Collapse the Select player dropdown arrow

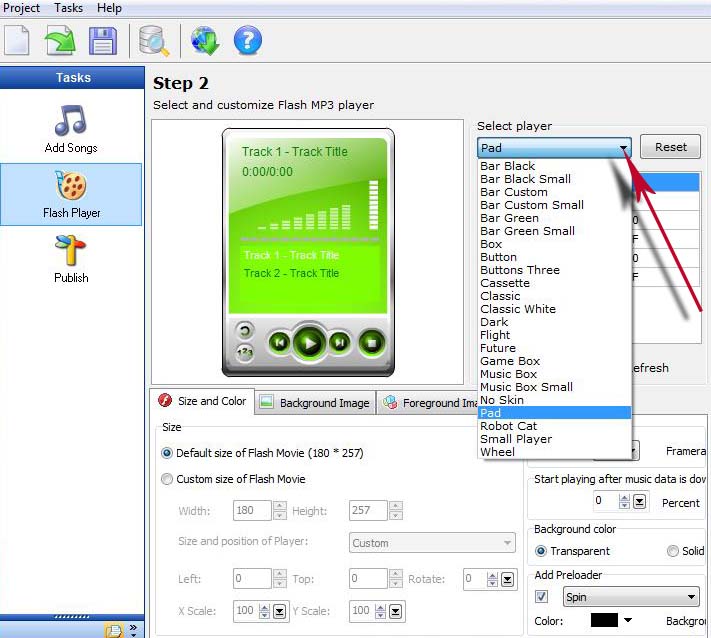623,148
